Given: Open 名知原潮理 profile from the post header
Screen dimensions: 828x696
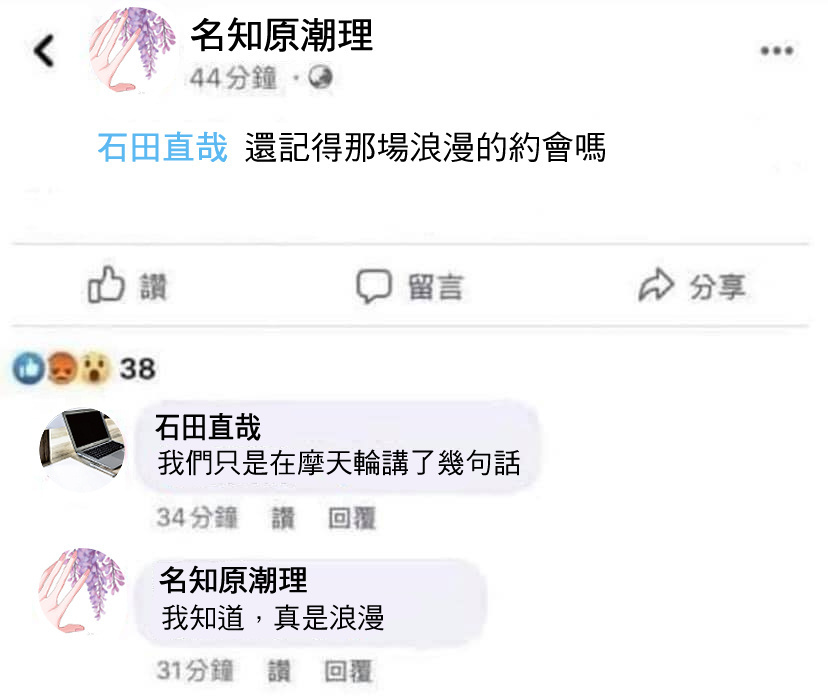Looking at the screenshot, I should tap(281, 35).
